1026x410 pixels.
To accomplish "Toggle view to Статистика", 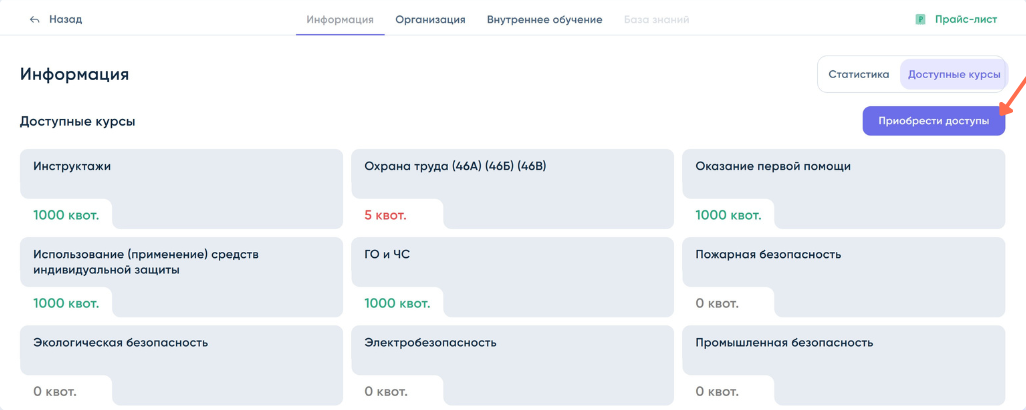I will 858,74.
